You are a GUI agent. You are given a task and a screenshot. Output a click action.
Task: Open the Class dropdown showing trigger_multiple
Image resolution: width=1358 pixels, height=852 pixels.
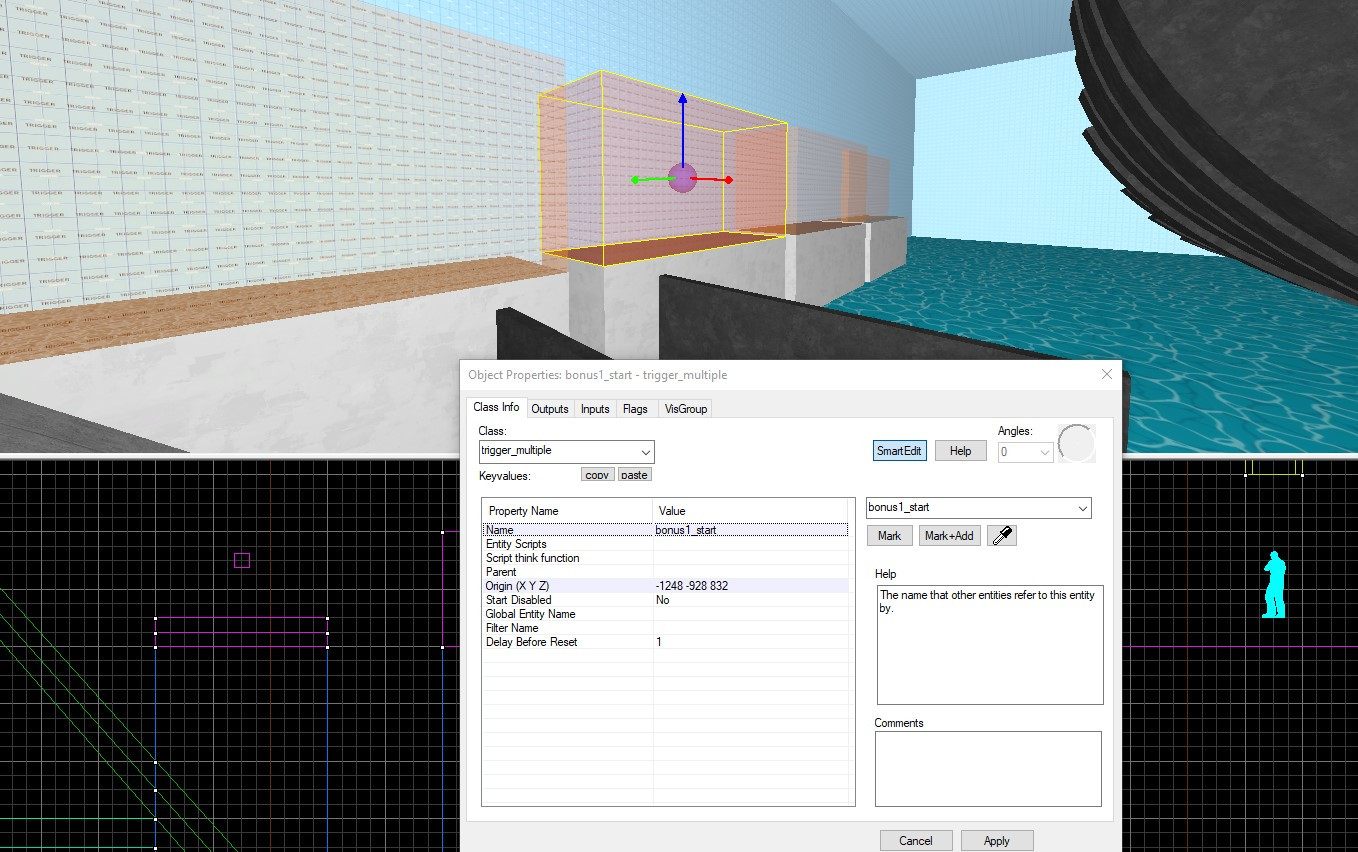(x=645, y=452)
